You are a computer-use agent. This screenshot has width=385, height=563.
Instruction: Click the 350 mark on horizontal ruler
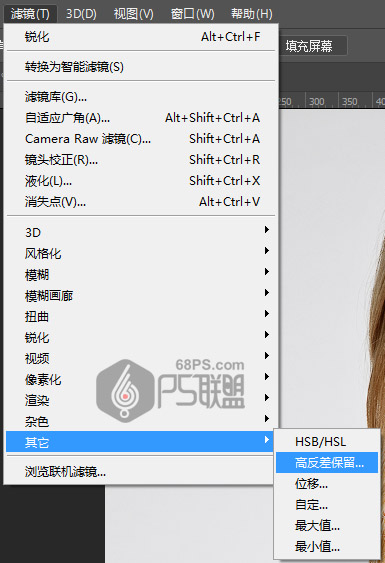click(350, 102)
